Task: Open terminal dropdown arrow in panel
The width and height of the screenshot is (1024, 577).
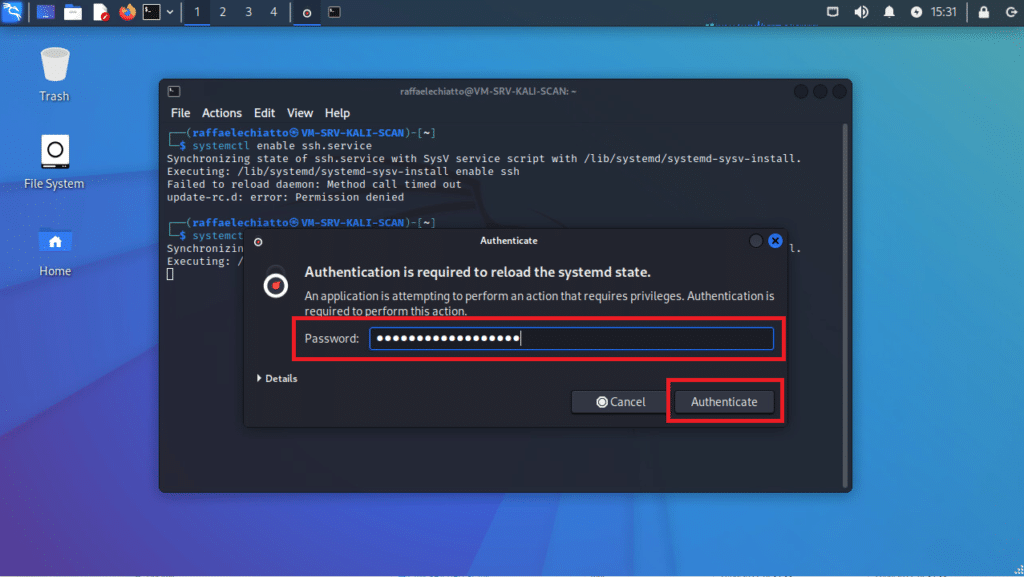Action: pyautogui.click(x=170, y=12)
